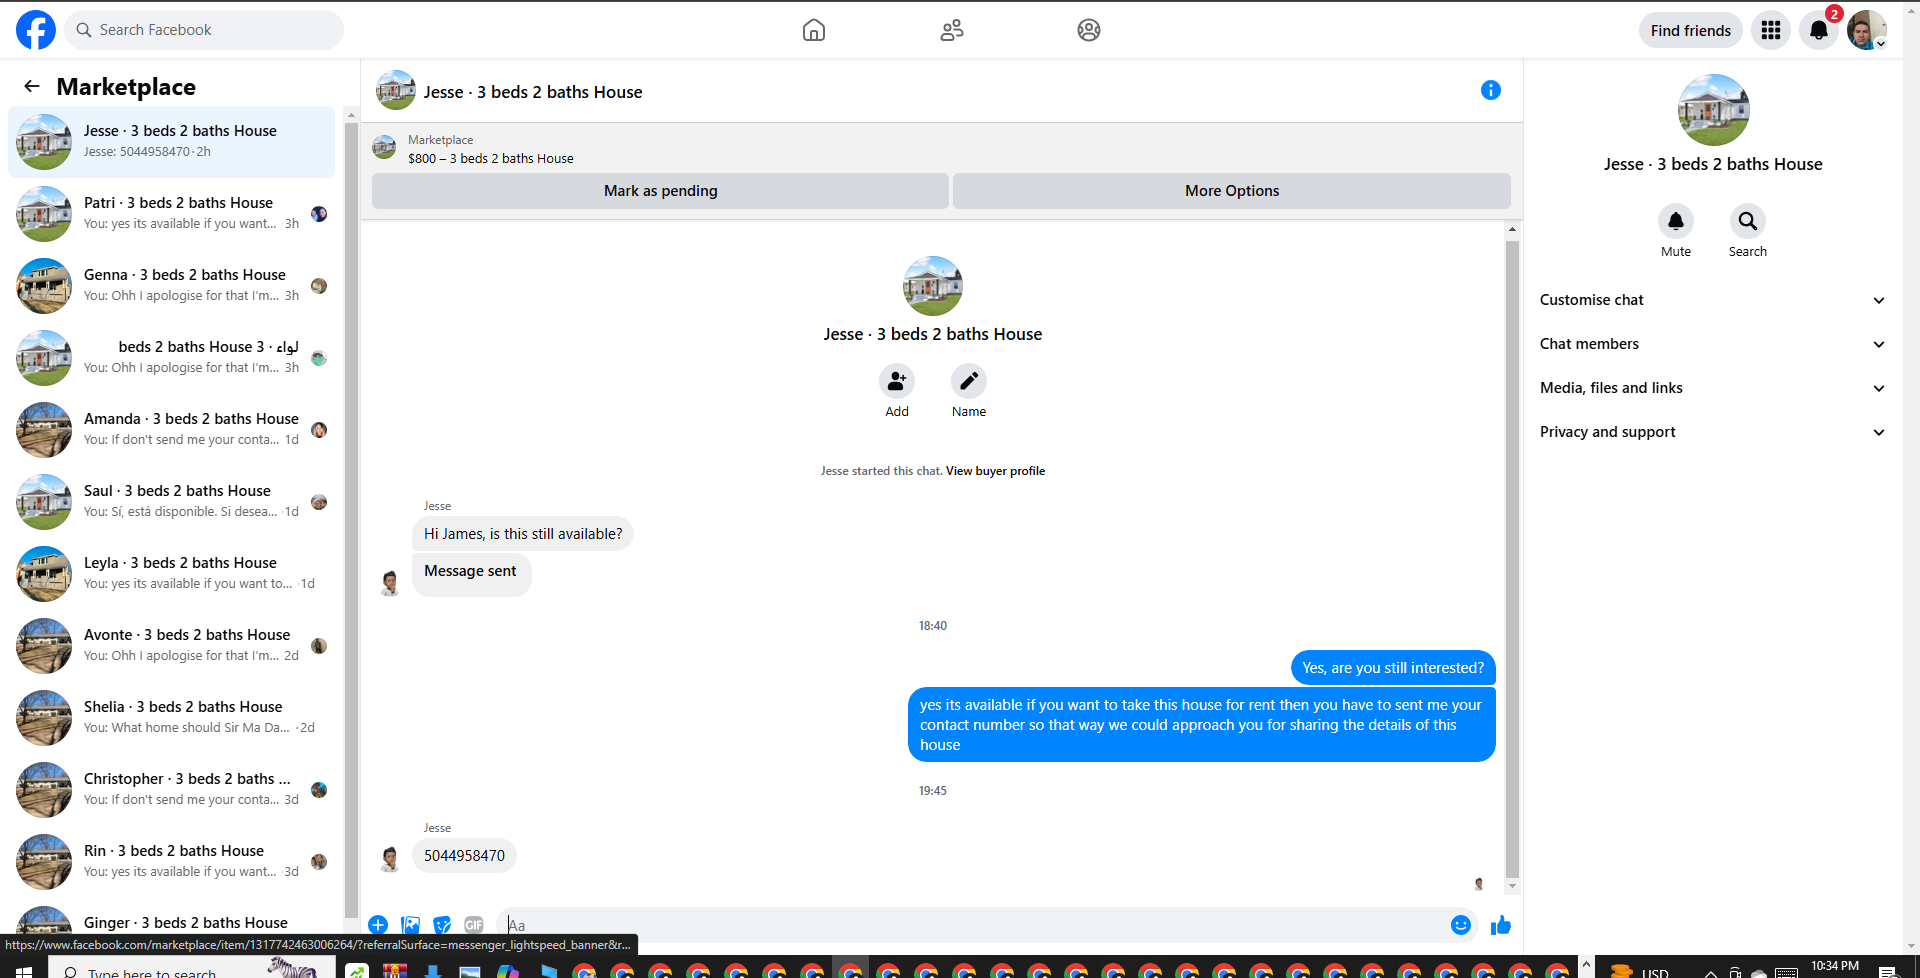This screenshot has width=1920, height=978.
Task: Click the house avatar above Add and Name
Action: [933, 286]
